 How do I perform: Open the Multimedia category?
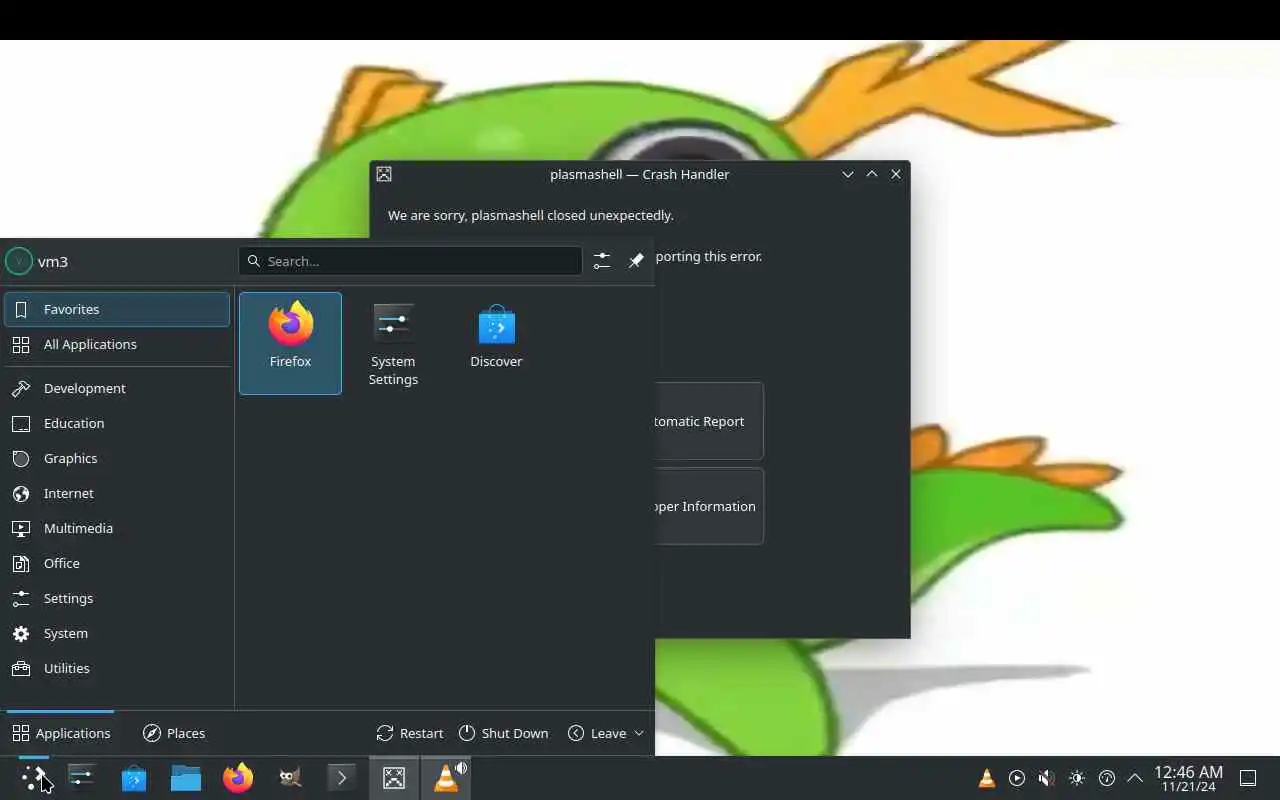click(x=117, y=528)
